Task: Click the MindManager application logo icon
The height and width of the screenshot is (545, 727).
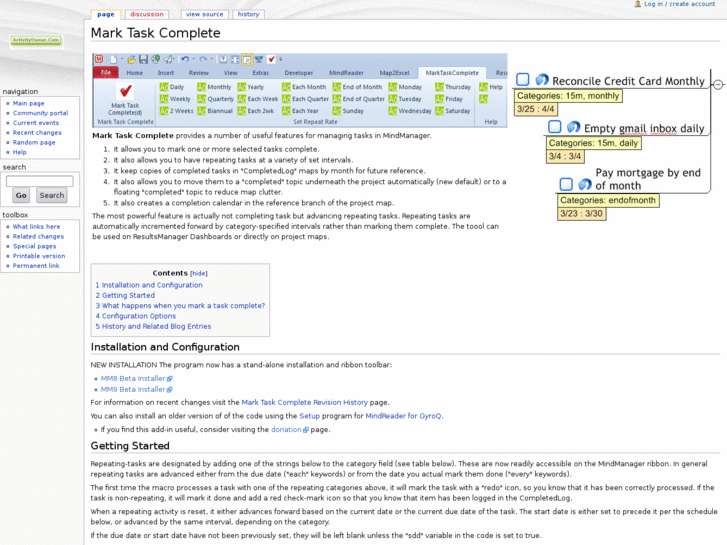Action: [99, 59]
